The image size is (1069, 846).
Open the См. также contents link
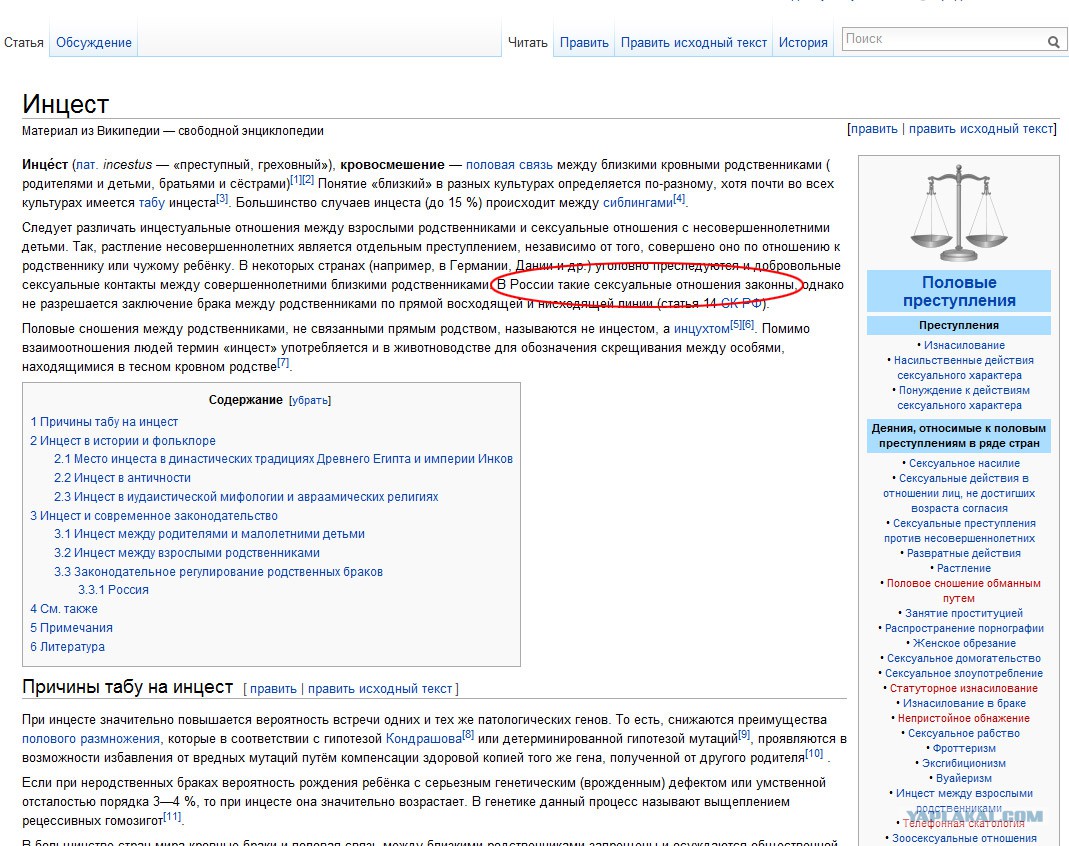64,609
